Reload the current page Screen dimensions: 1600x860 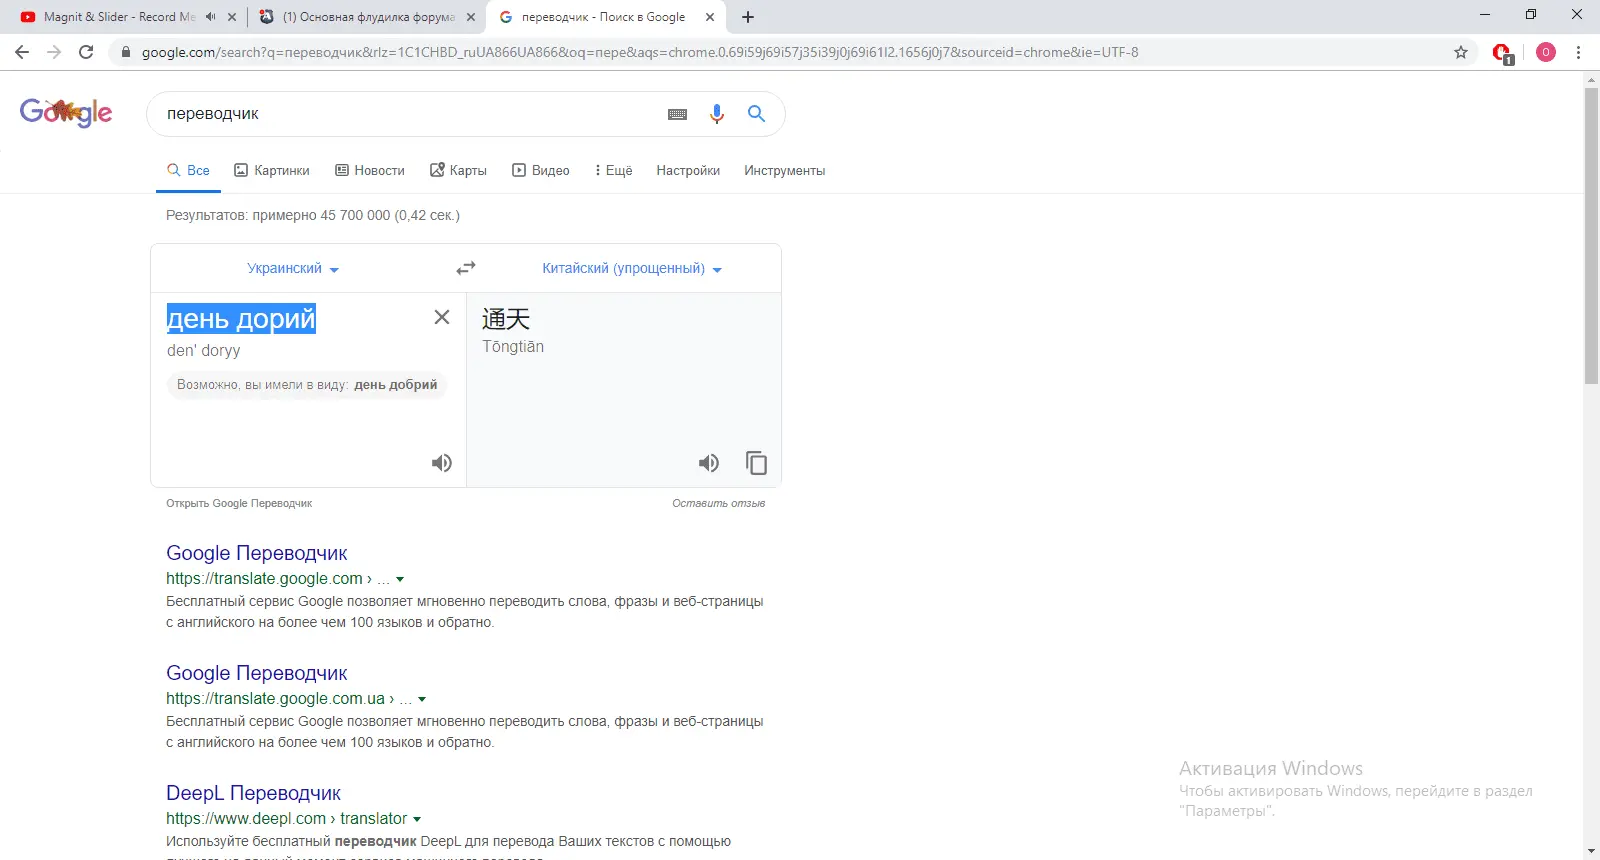[x=86, y=52]
